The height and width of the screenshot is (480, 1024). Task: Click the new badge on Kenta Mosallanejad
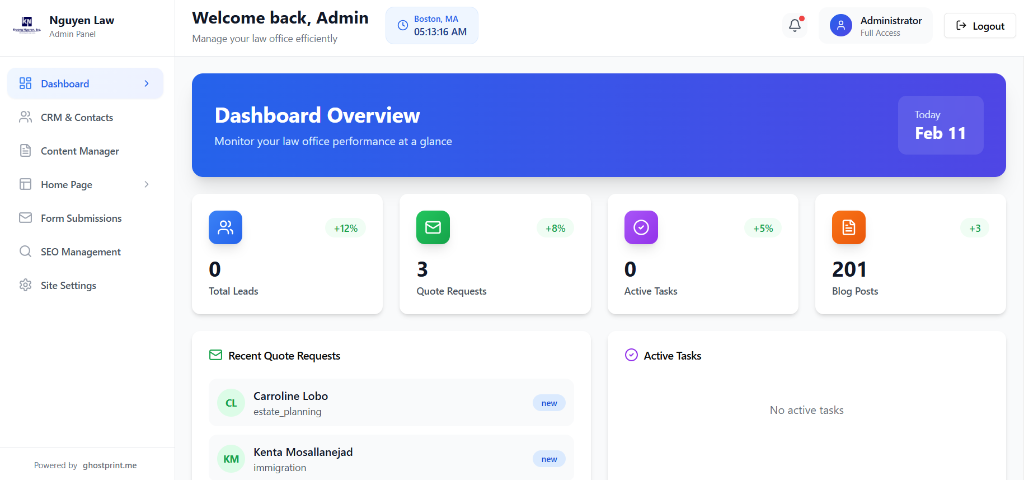pos(549,459)
